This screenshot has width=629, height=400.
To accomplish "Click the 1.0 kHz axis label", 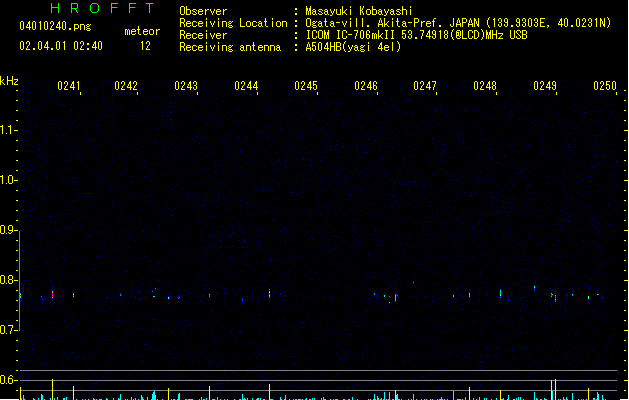I will click(7, 180).
